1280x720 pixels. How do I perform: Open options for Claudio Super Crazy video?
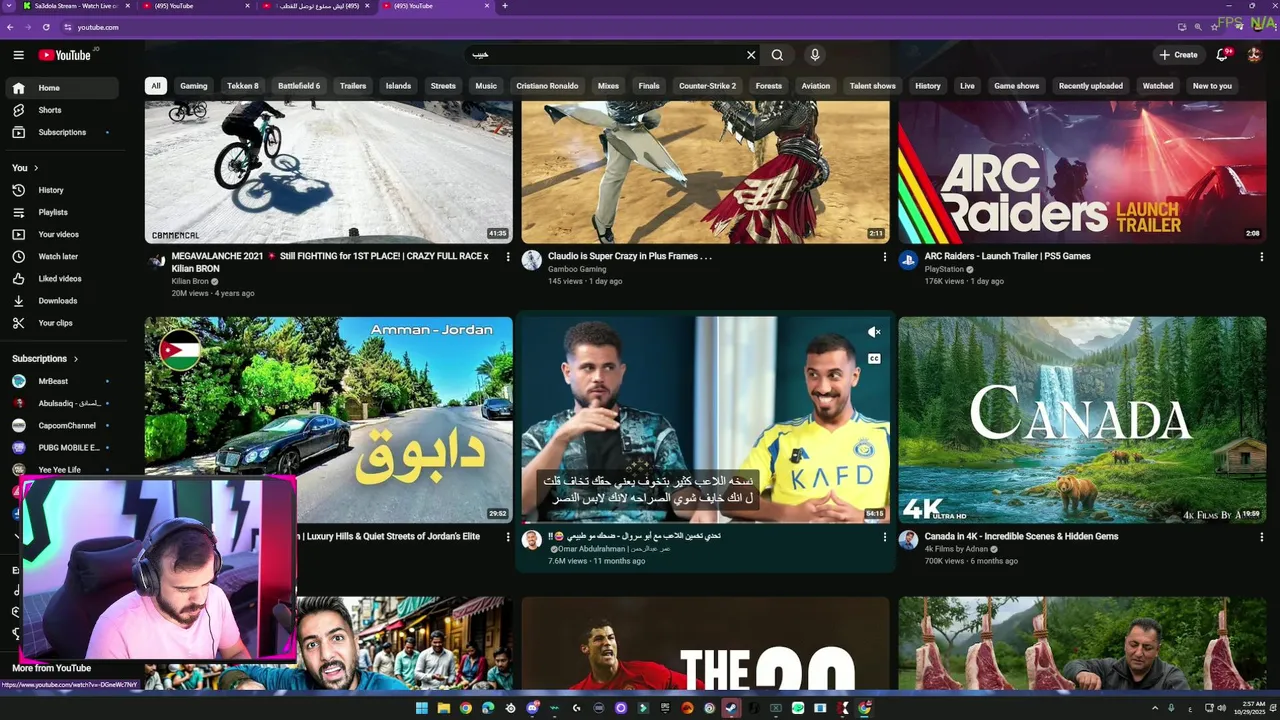pyautogui.click(x=884, y=257)
